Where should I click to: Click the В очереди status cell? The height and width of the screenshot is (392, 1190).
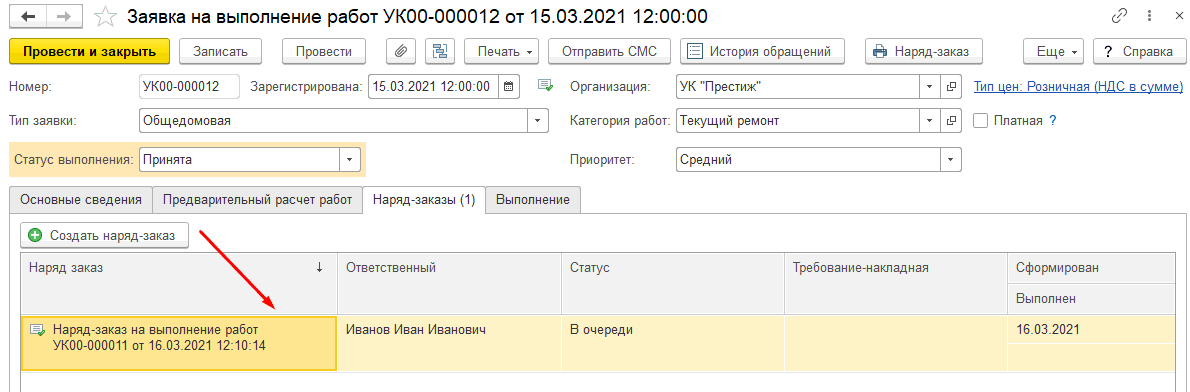pos(672,343)
